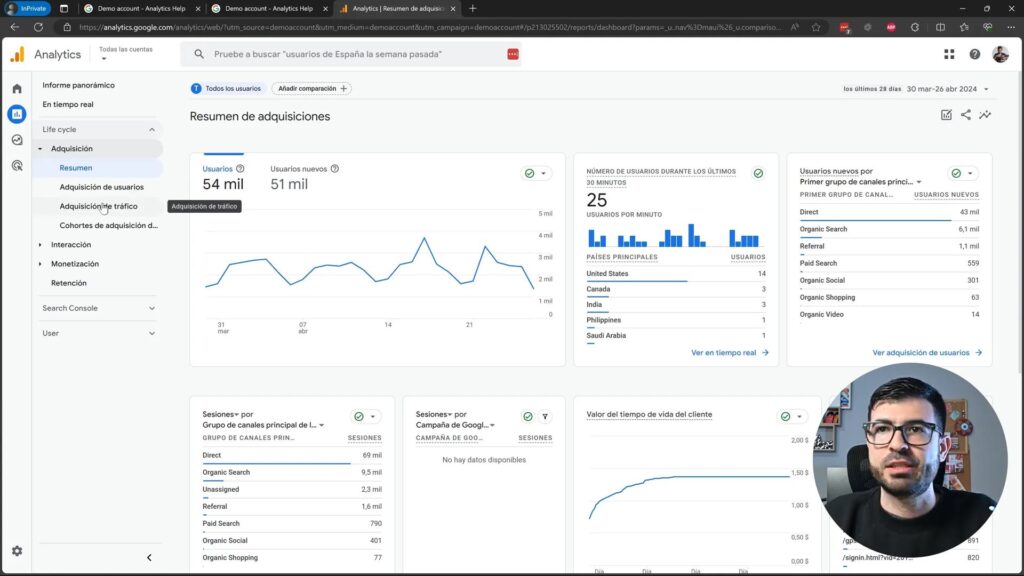Open the Insights sparkline icon
1024x576 pixels.
(985, 115)
